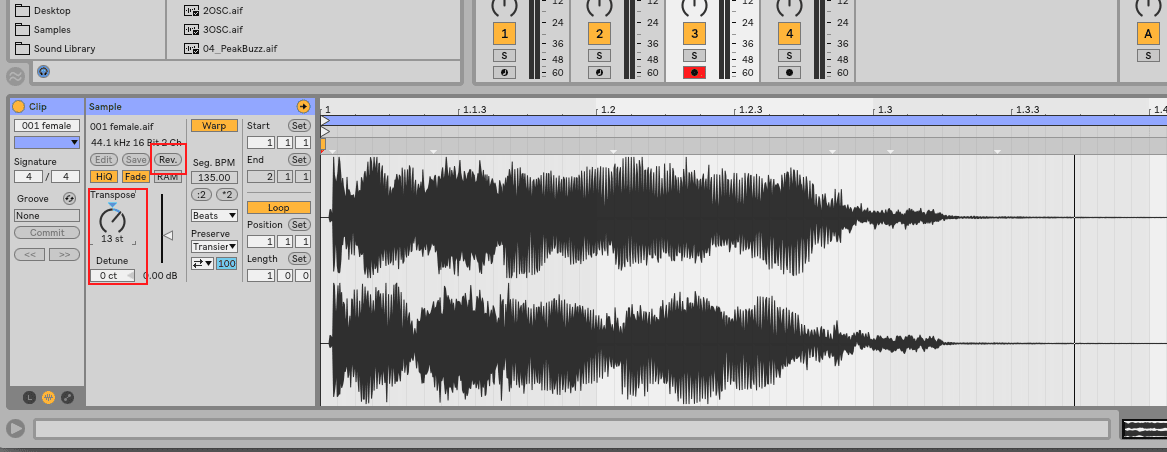Arm track 3 for recording

click(694, 72)
